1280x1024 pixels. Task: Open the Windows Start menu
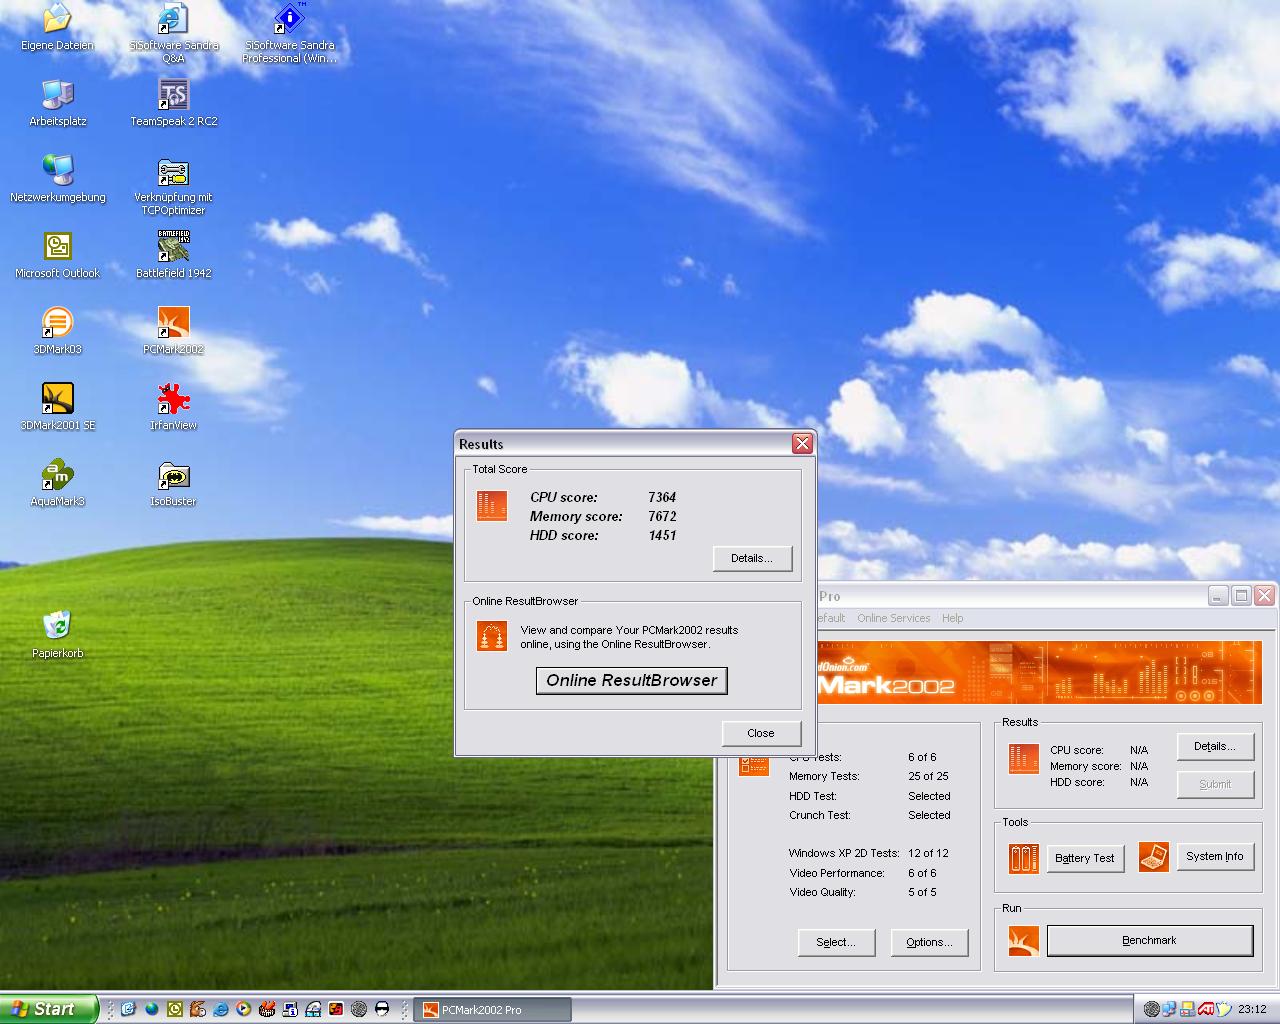tap(49, 1009)
